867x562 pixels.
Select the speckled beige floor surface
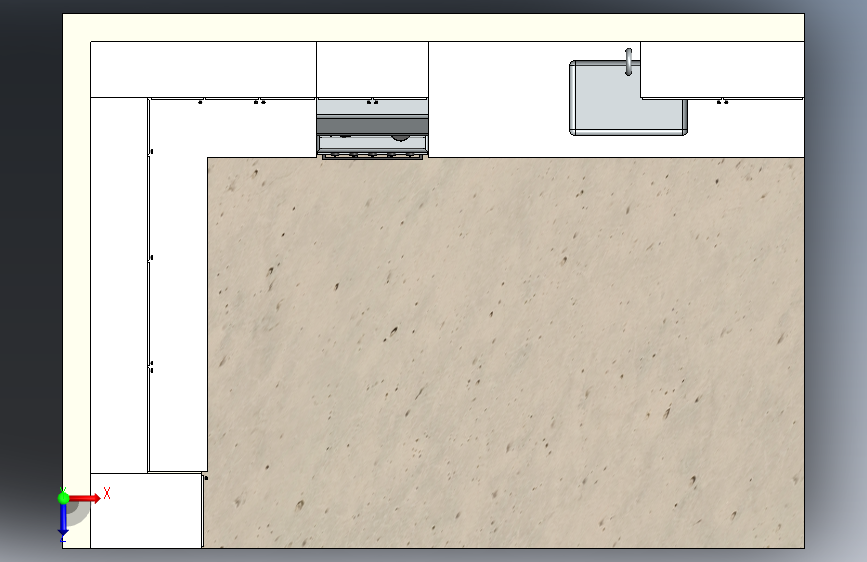[505, 353]
